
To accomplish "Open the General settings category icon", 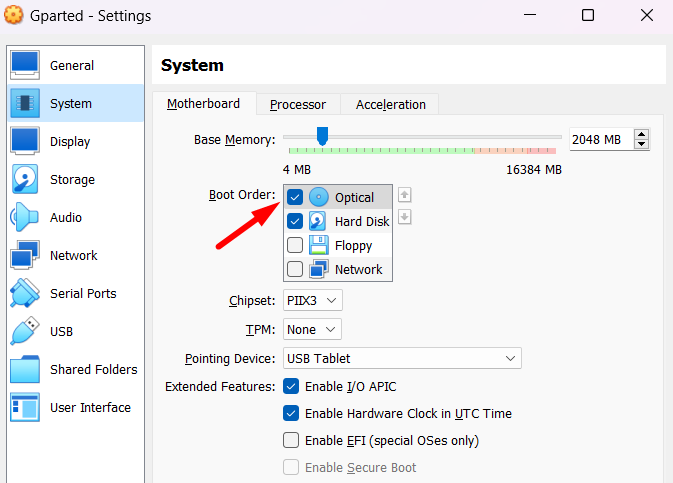I will click(25, 65).
